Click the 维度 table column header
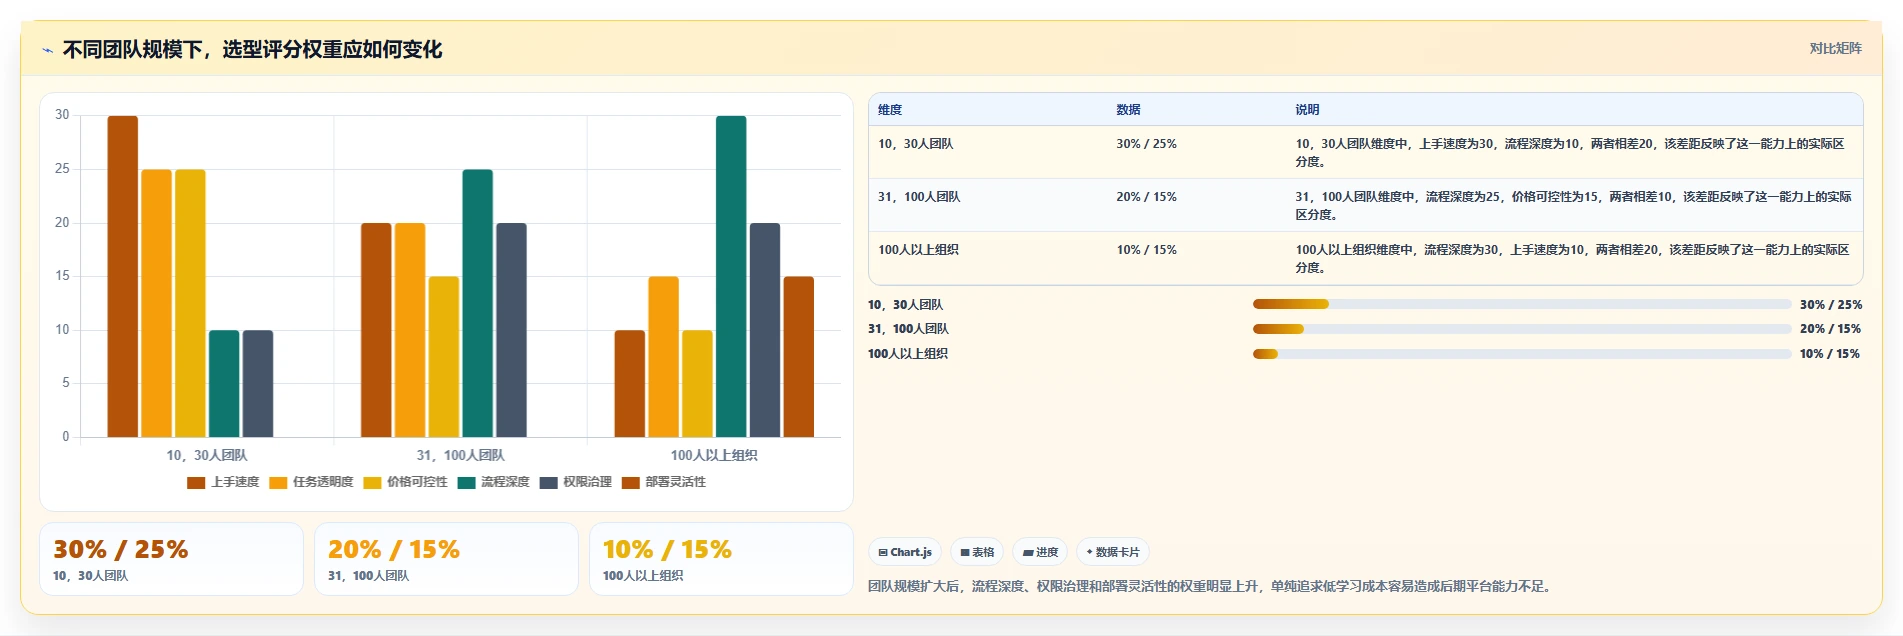The width and height of the screenshot is (1903, 636). (890, 110)
